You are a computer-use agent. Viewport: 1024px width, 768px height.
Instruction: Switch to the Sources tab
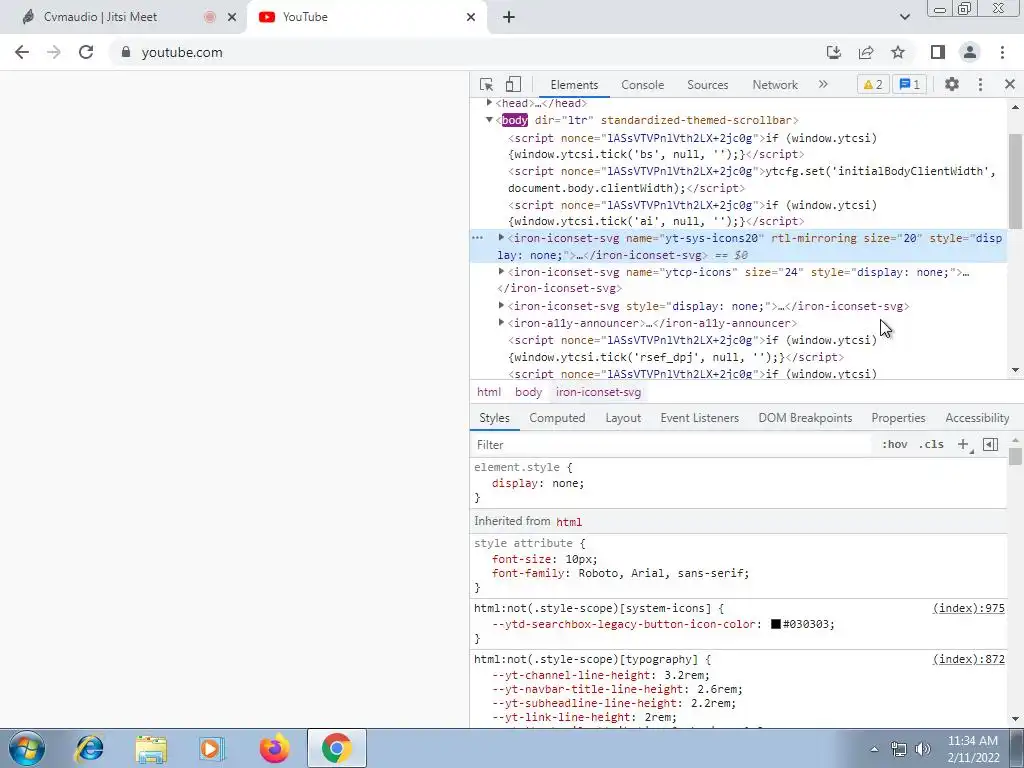707,85
